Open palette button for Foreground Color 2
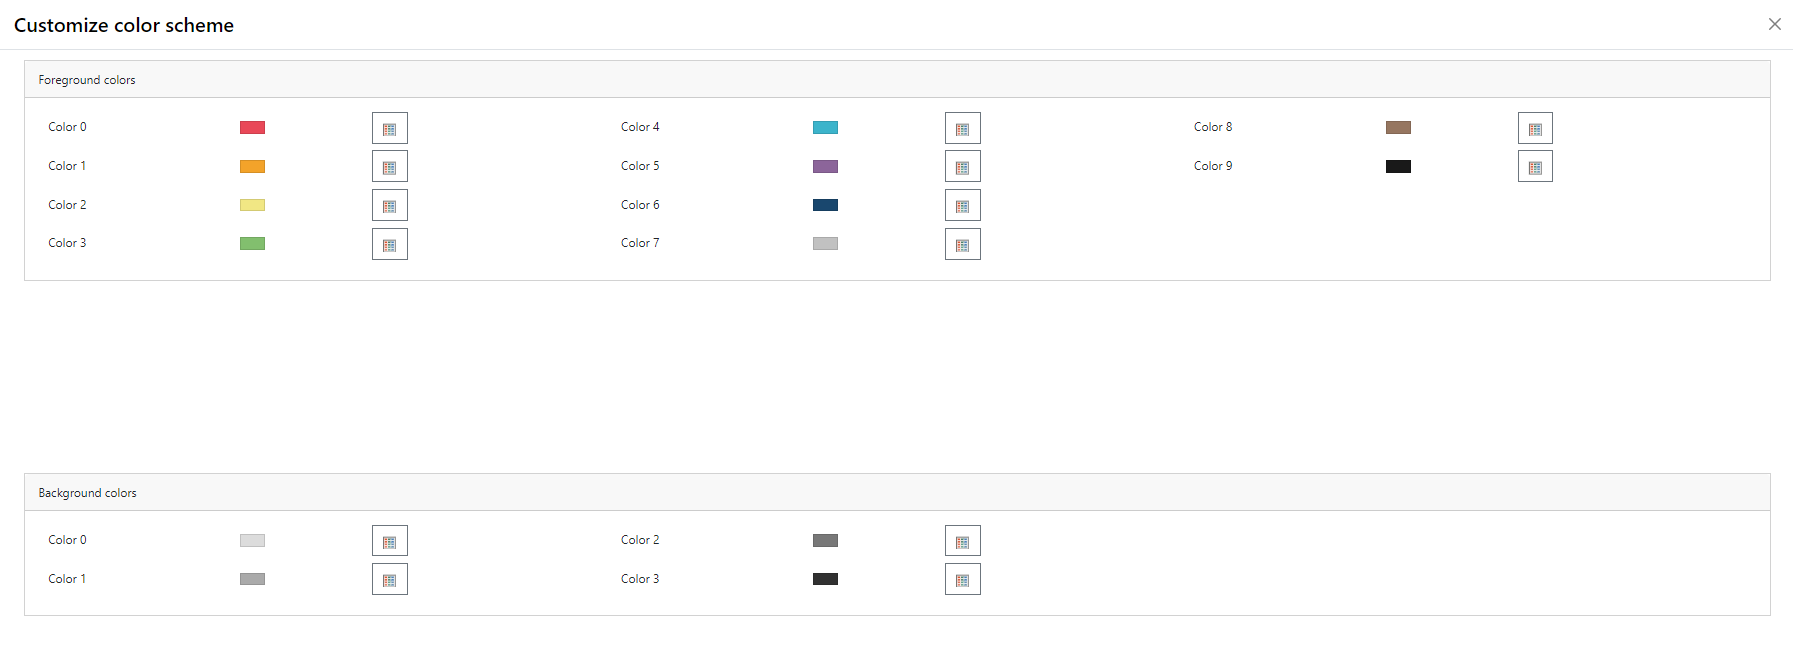Image resolution: width=1793 pixels, height=666 pixels. 389,206
